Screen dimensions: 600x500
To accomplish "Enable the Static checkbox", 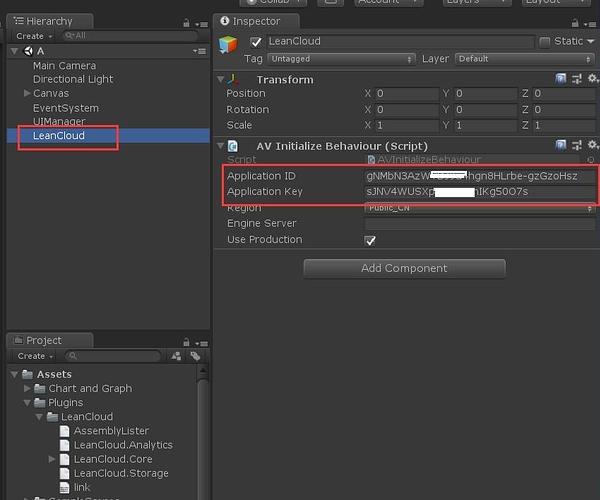I will (x=545, y=41).
